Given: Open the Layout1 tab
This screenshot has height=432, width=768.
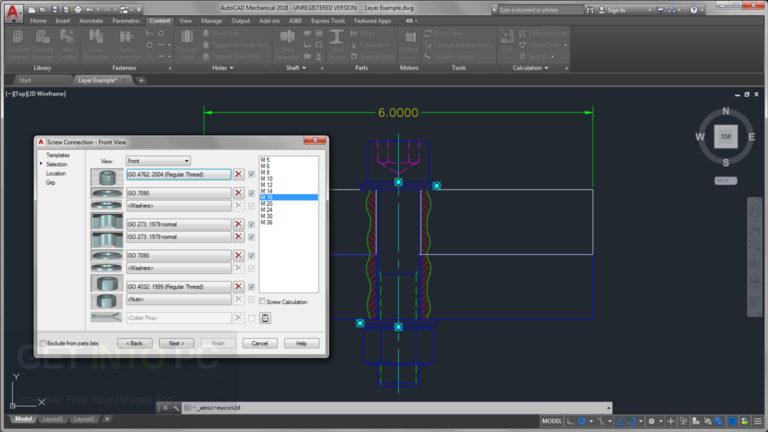Looking at the screenshot, I should 52,419.
